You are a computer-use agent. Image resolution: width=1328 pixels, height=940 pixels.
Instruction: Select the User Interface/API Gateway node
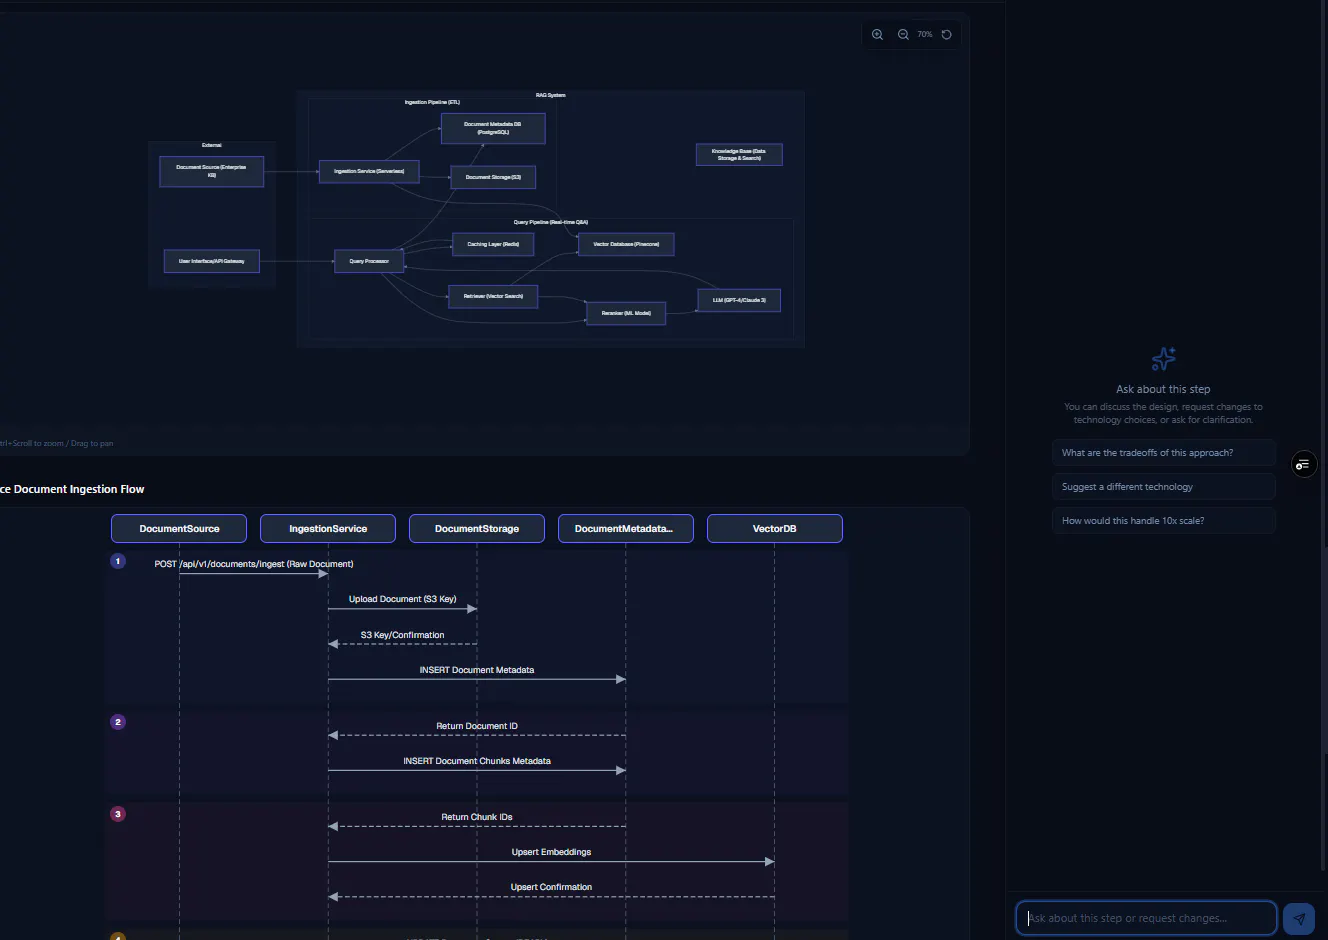[212, 261]
